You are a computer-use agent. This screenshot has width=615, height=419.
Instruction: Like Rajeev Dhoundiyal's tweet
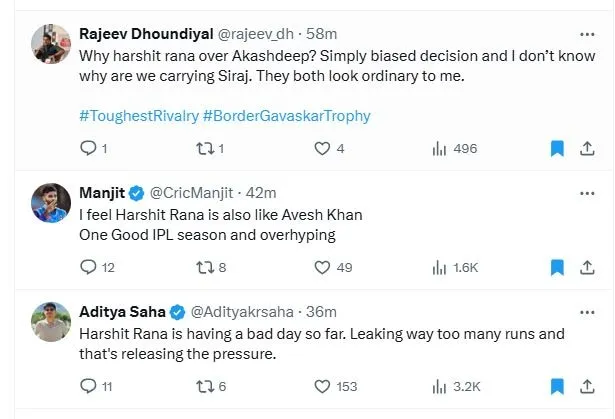coord(322,149)
